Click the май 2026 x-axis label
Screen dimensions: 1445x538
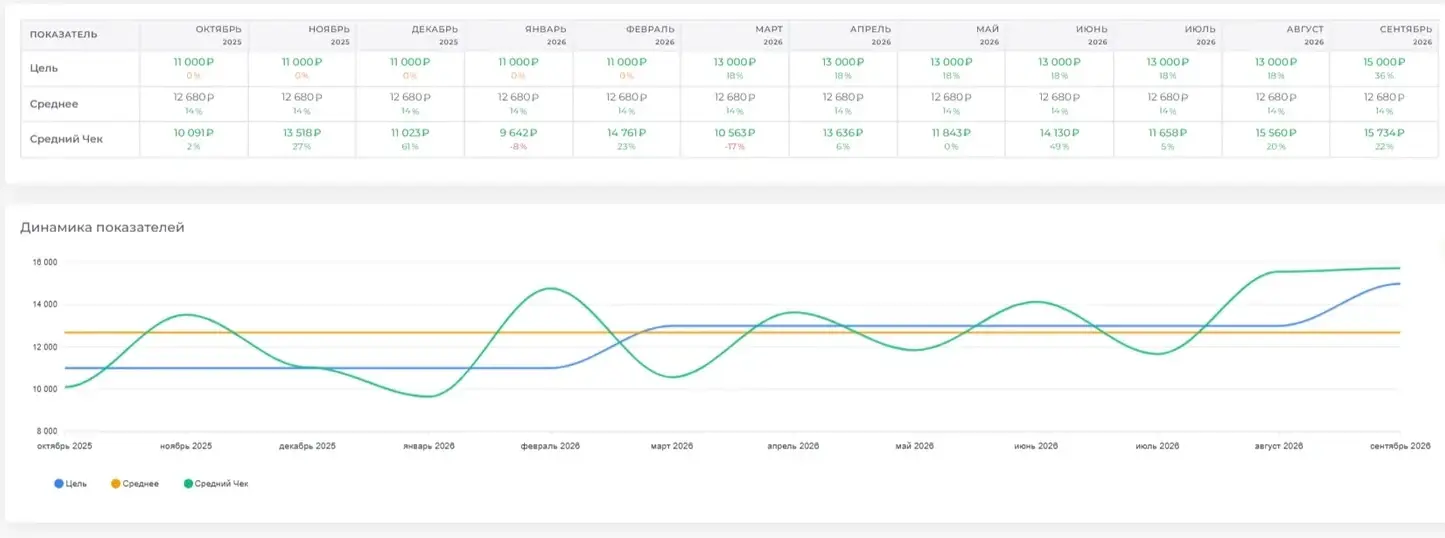[x=915, y=446]
